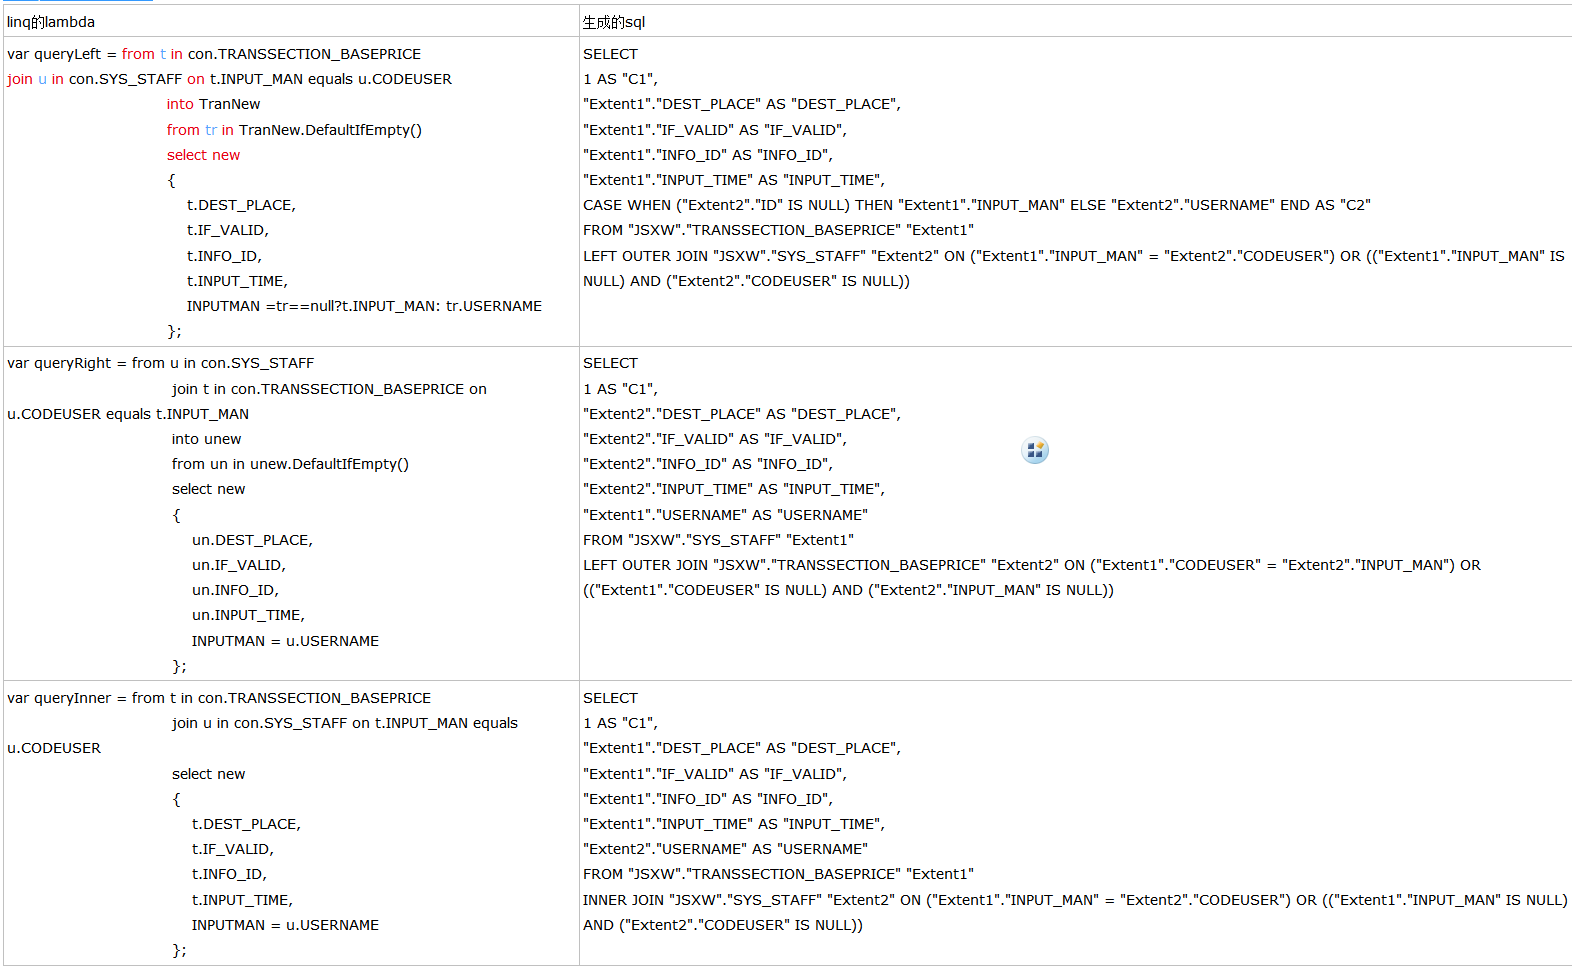Click the small blue icon beside the SQL text
The image size is (1572, 966).
coord(1035,450)
